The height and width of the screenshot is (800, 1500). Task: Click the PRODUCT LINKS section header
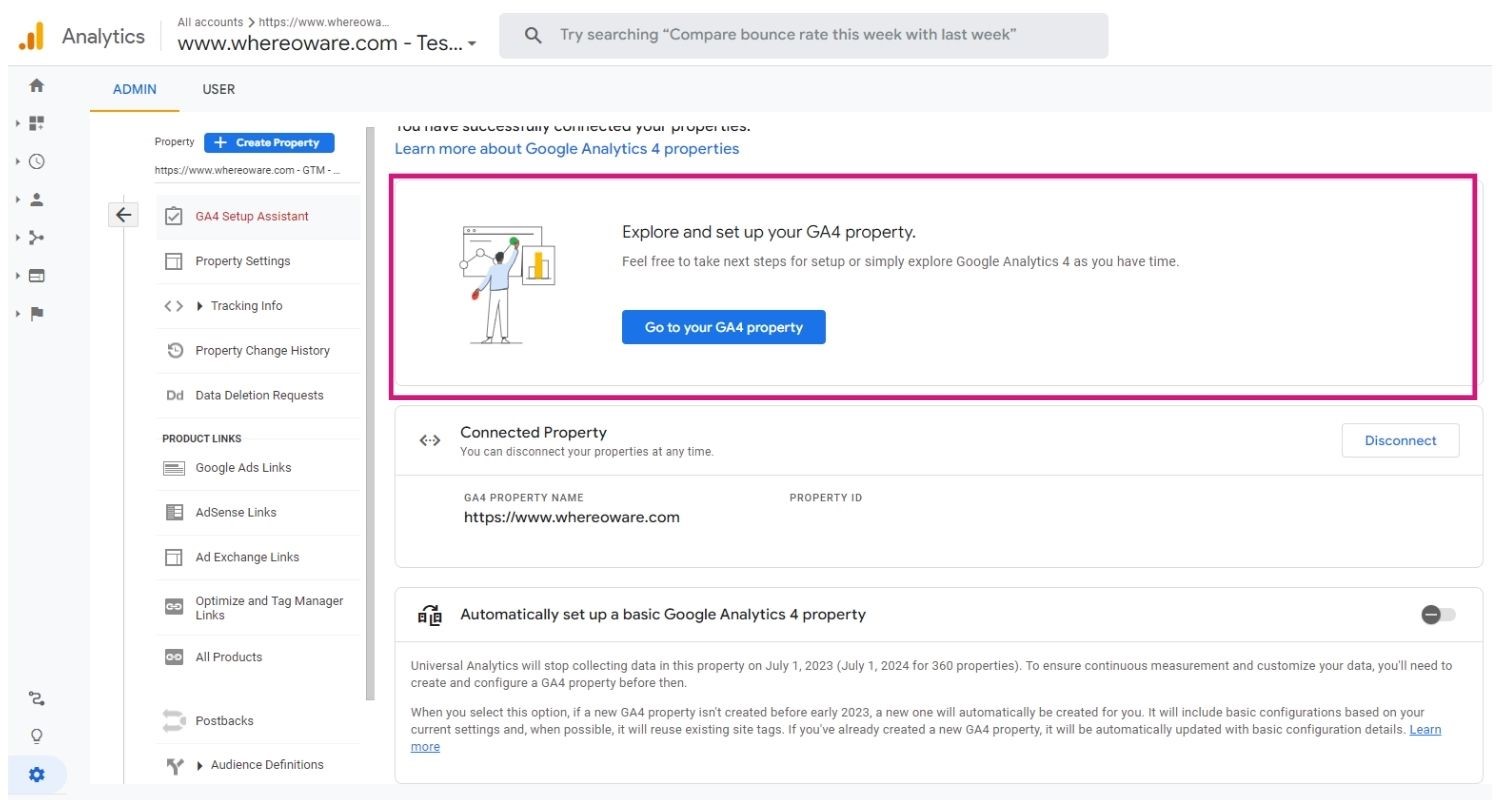coord(202,438)
